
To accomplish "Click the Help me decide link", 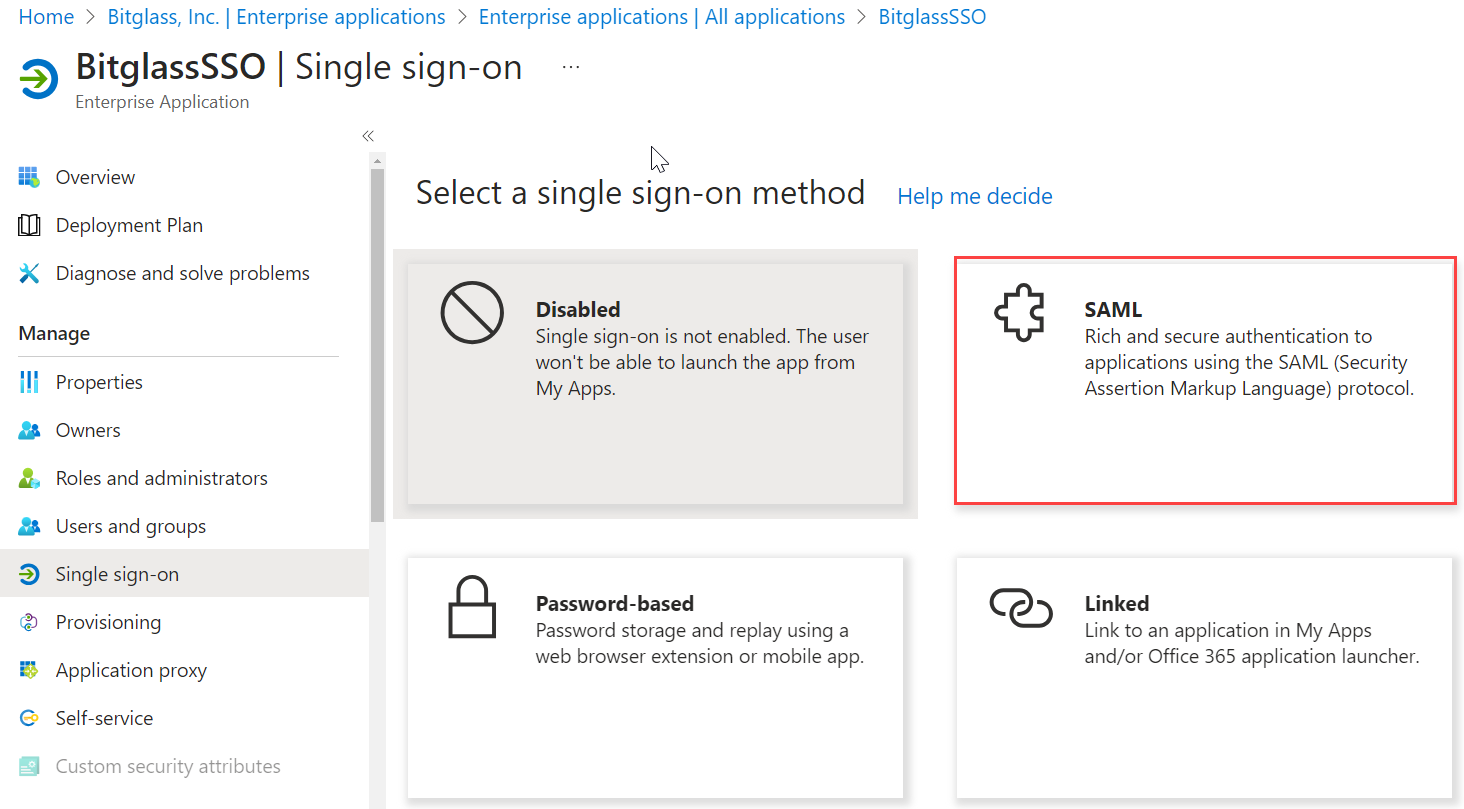I will pos(974,196).
